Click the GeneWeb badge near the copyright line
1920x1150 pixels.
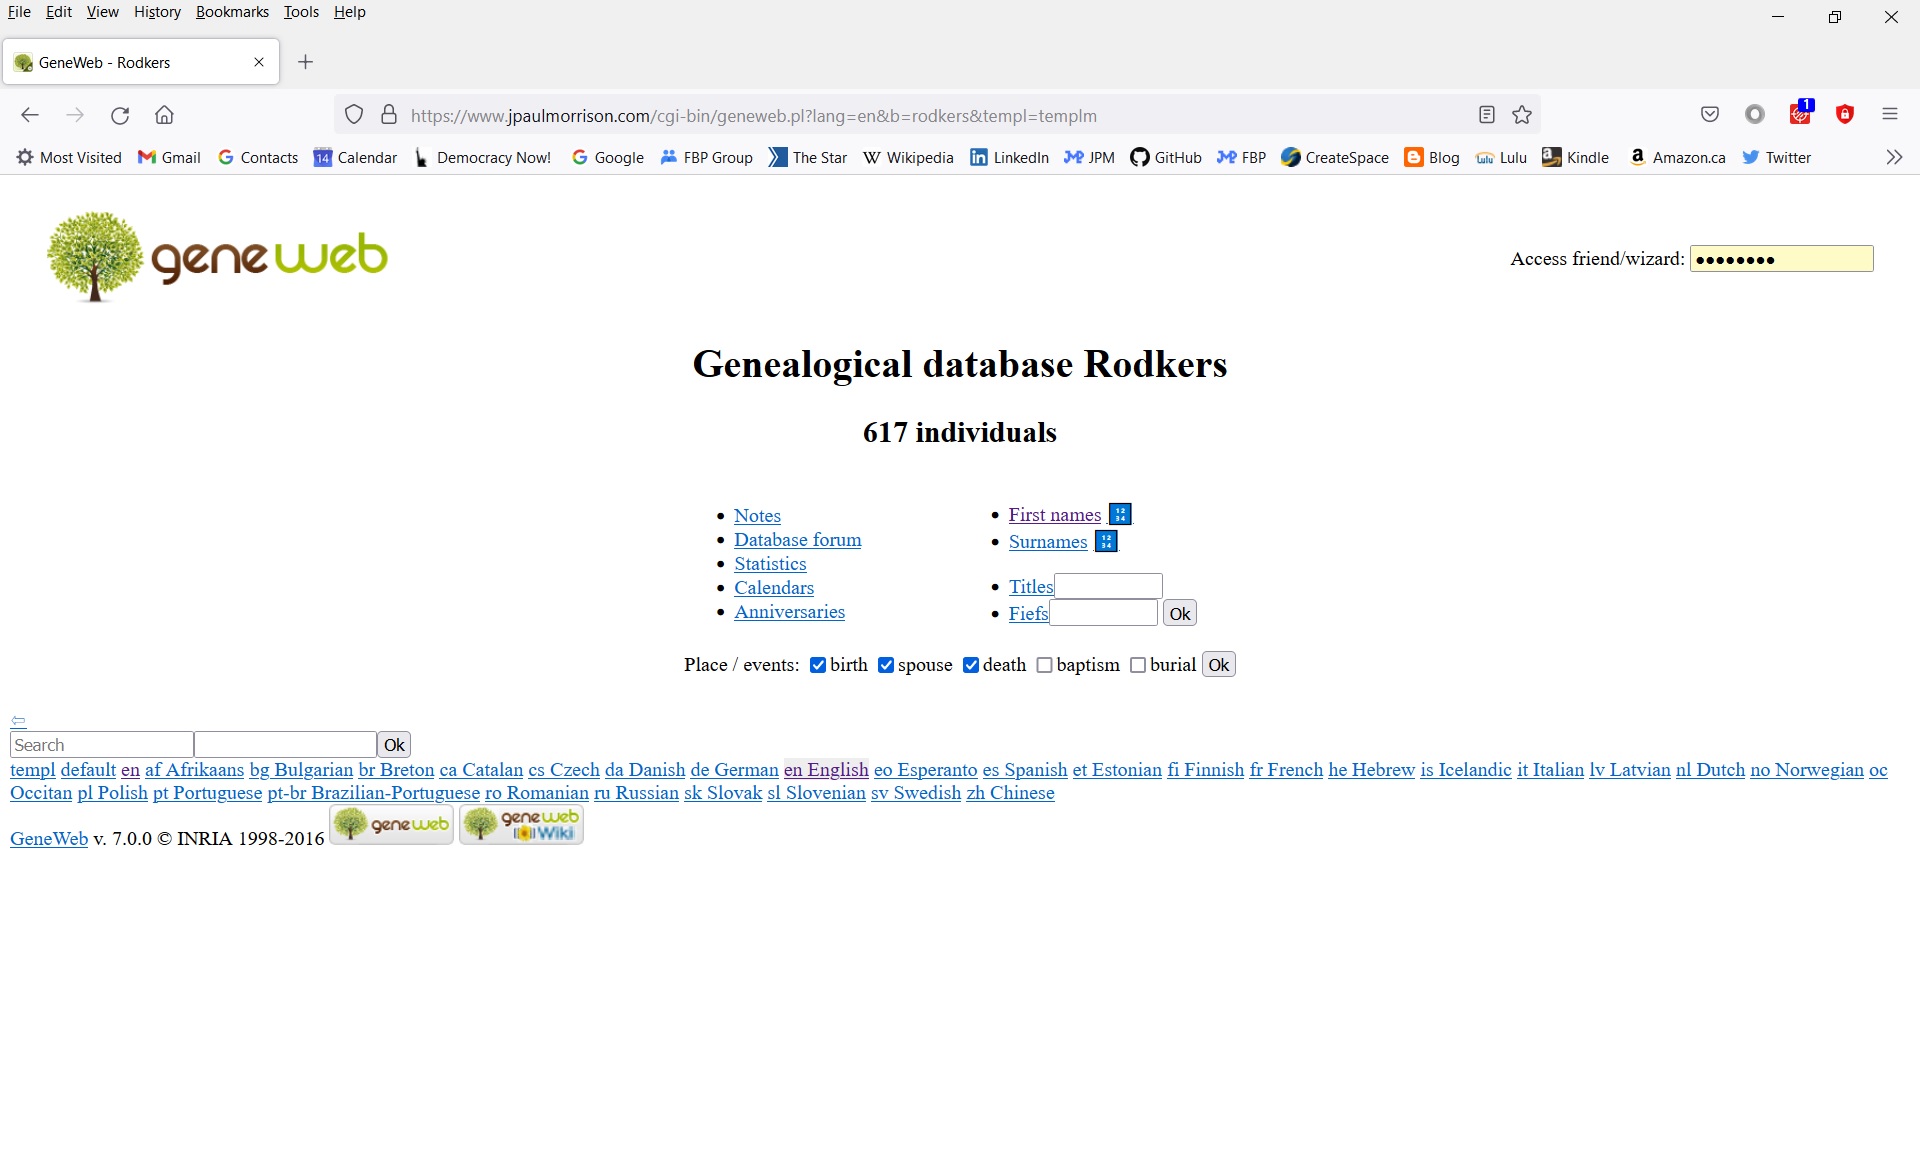tap(390, 824)
